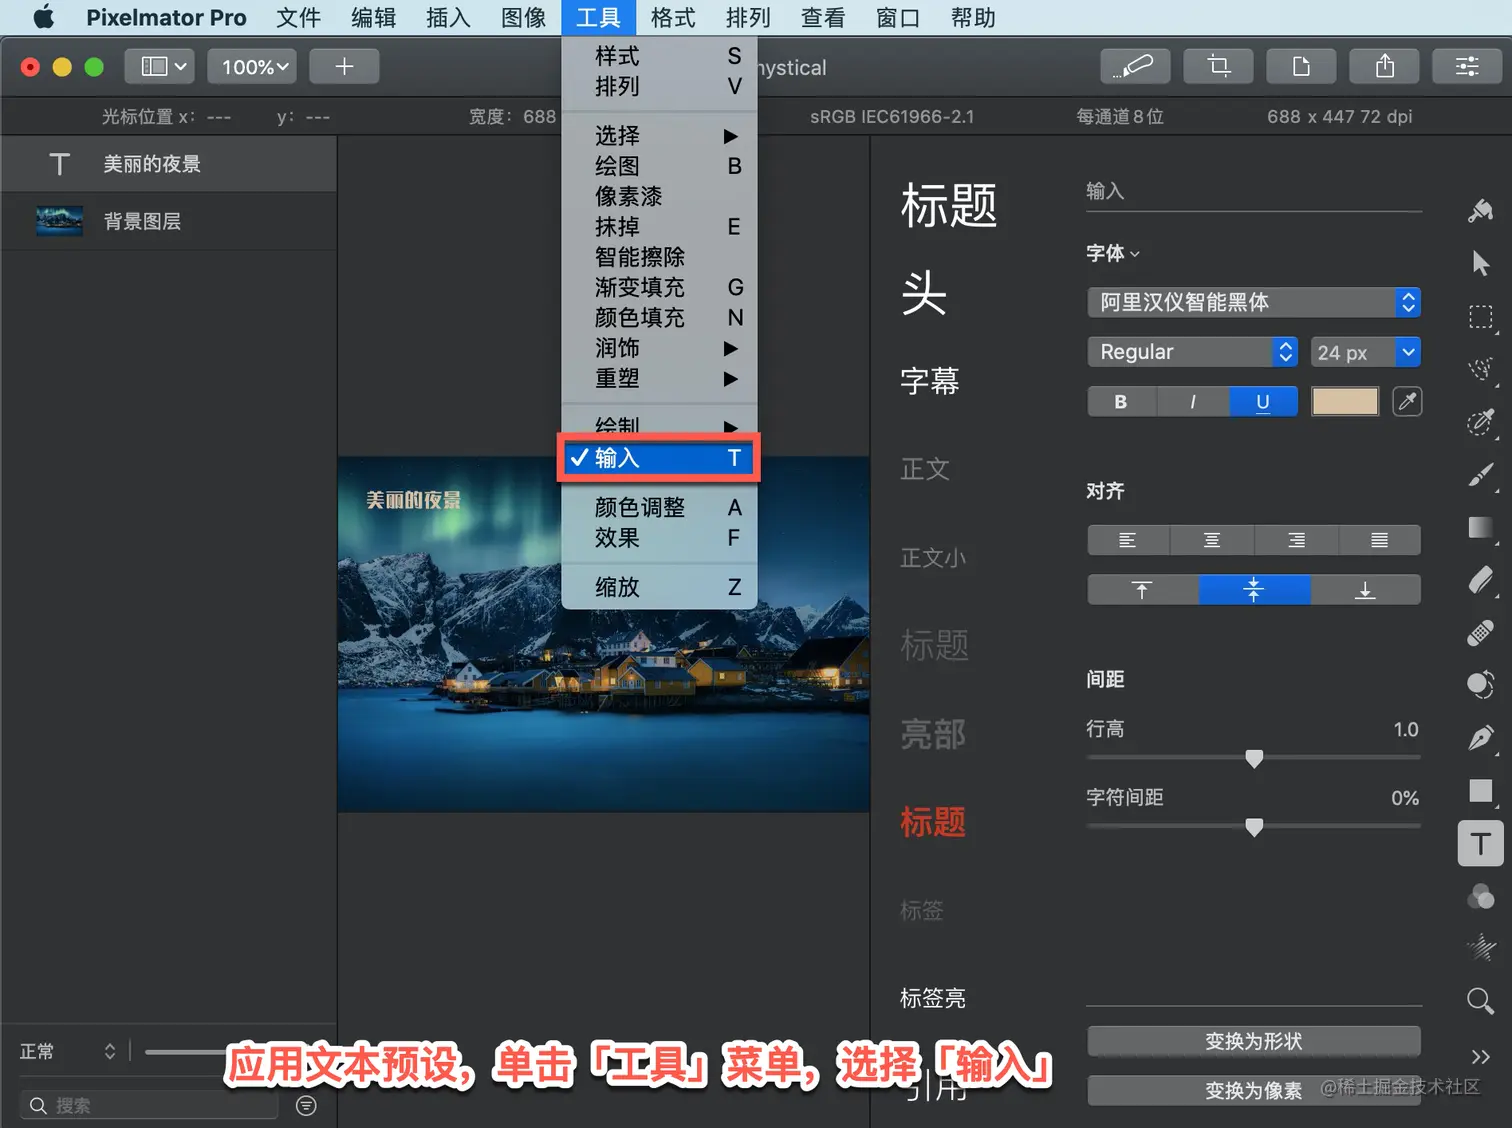1512x1128 pixels.
Task: Click the 行高 line height slider handle
Action: (1254, 759)
